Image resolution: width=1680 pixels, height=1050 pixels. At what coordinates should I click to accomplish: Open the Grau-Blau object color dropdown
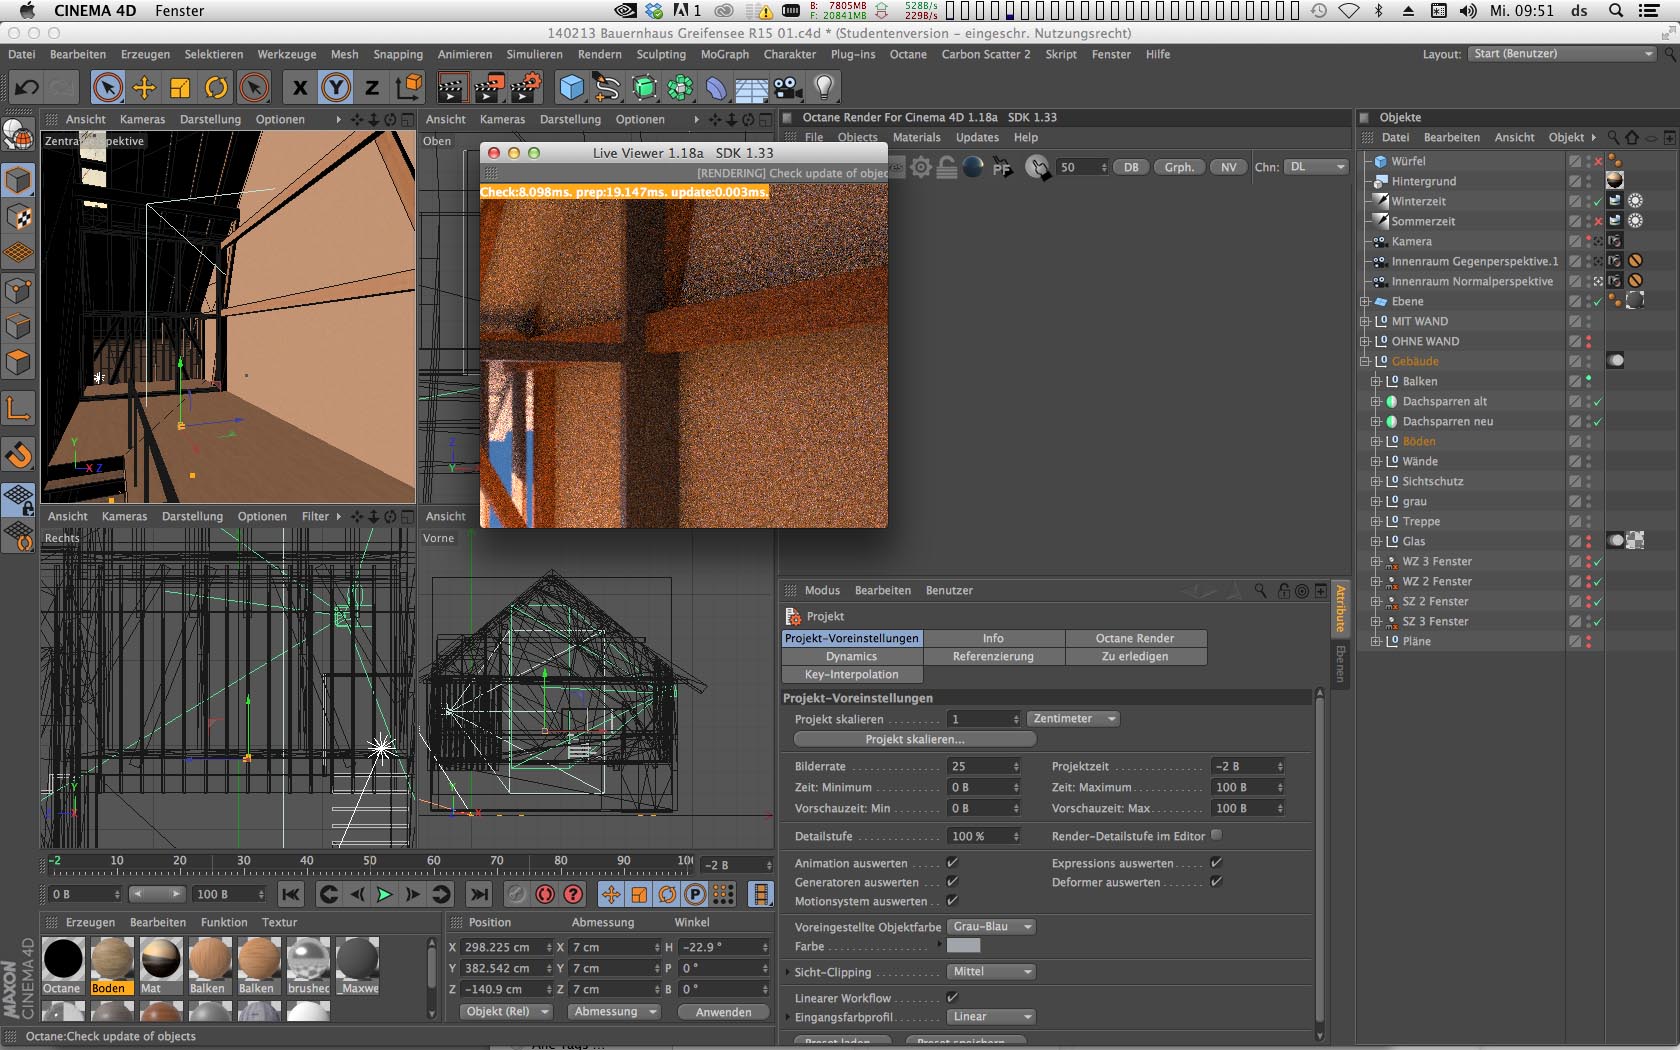[x=991, y=927]
